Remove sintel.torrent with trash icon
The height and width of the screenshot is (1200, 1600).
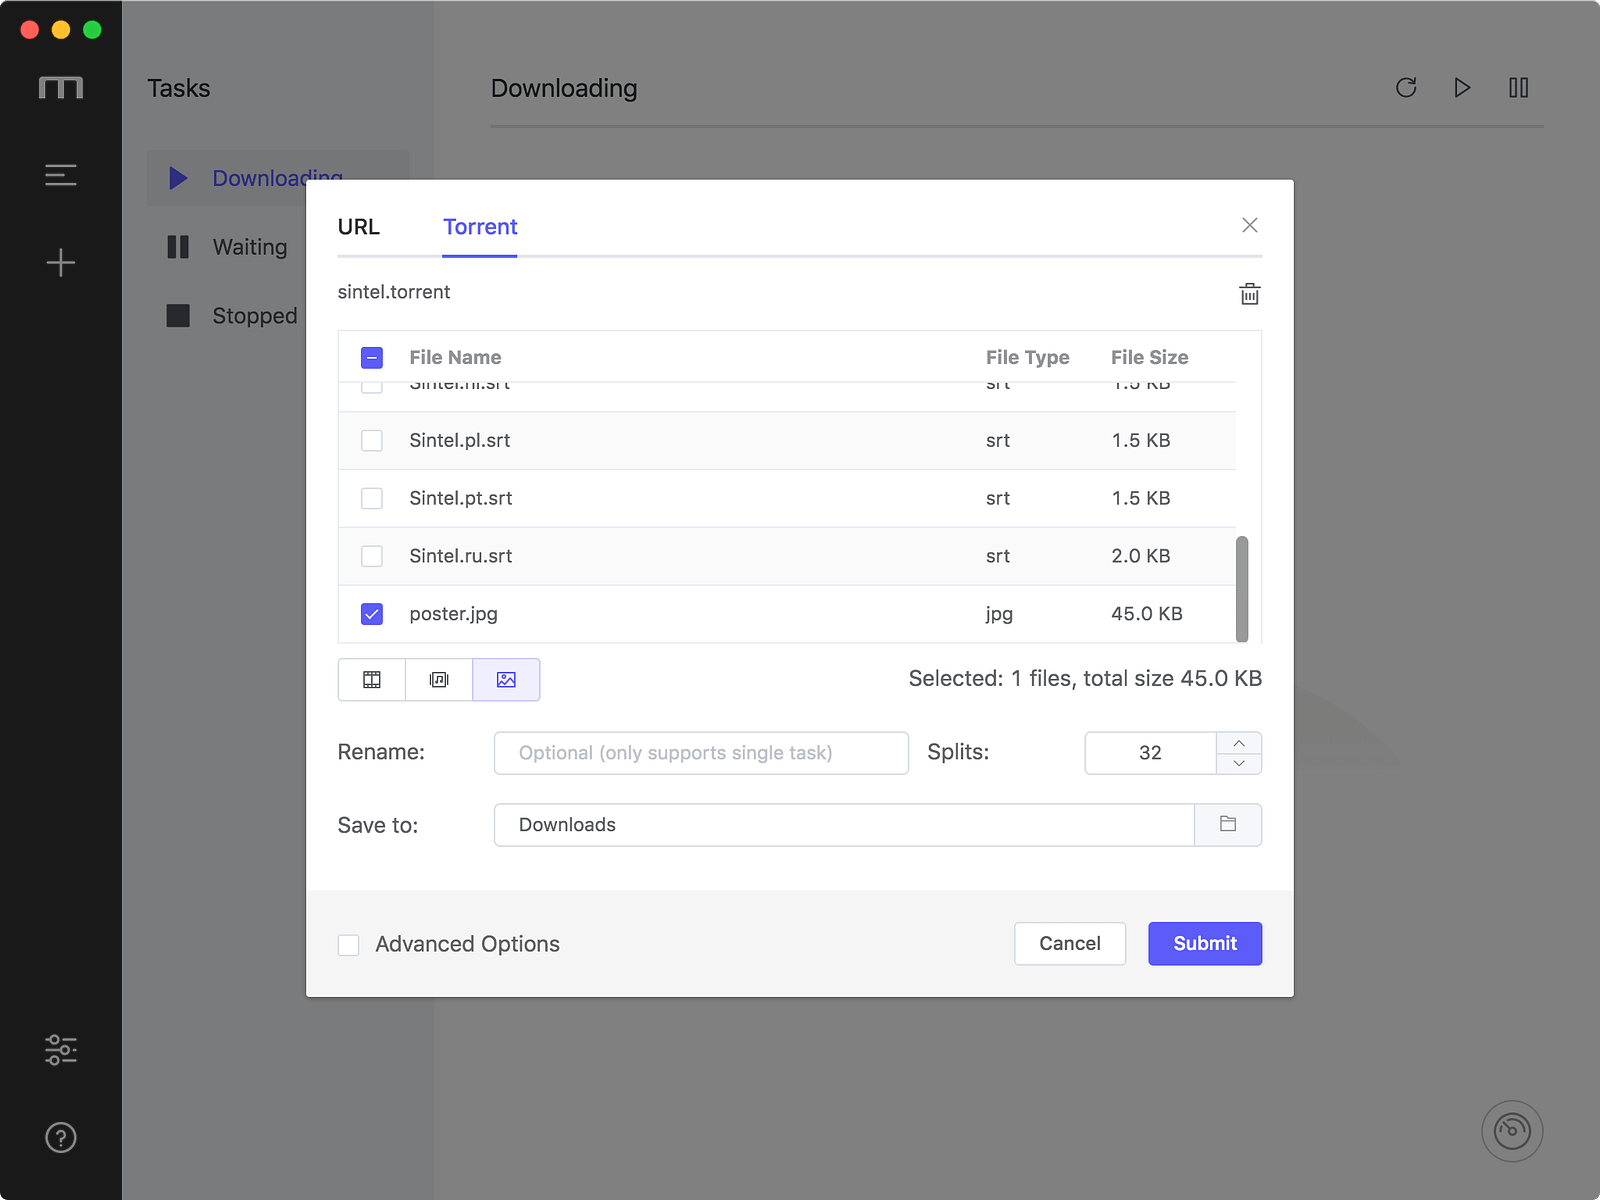click(1250, 294)
